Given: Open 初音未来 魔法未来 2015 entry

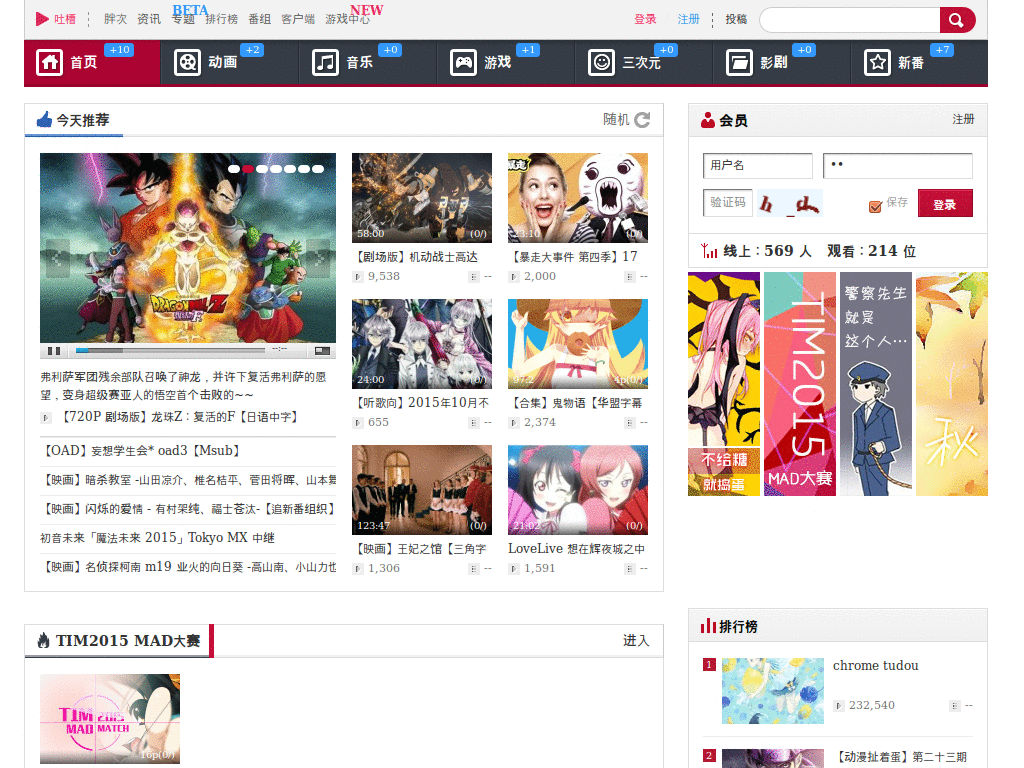Looking at the screenshot, I should pyautogui.click(x=157, y=537).
